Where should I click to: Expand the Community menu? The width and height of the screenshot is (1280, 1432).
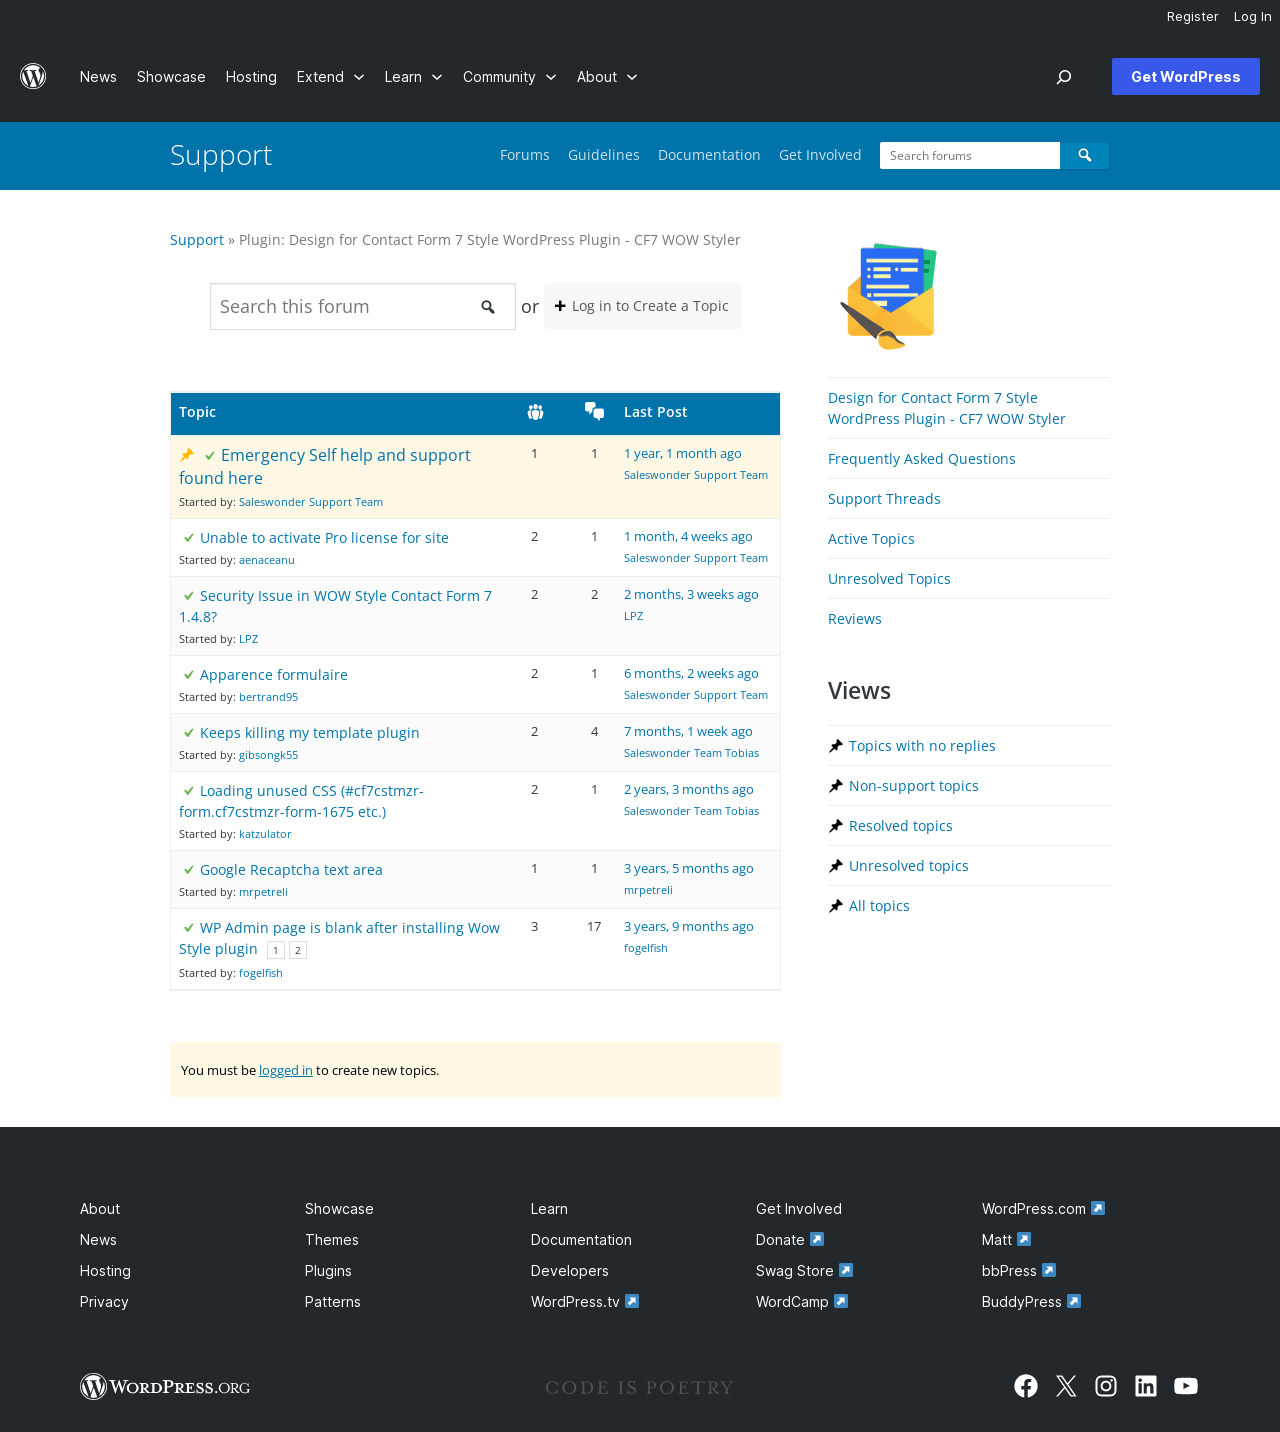coord(509,77)
